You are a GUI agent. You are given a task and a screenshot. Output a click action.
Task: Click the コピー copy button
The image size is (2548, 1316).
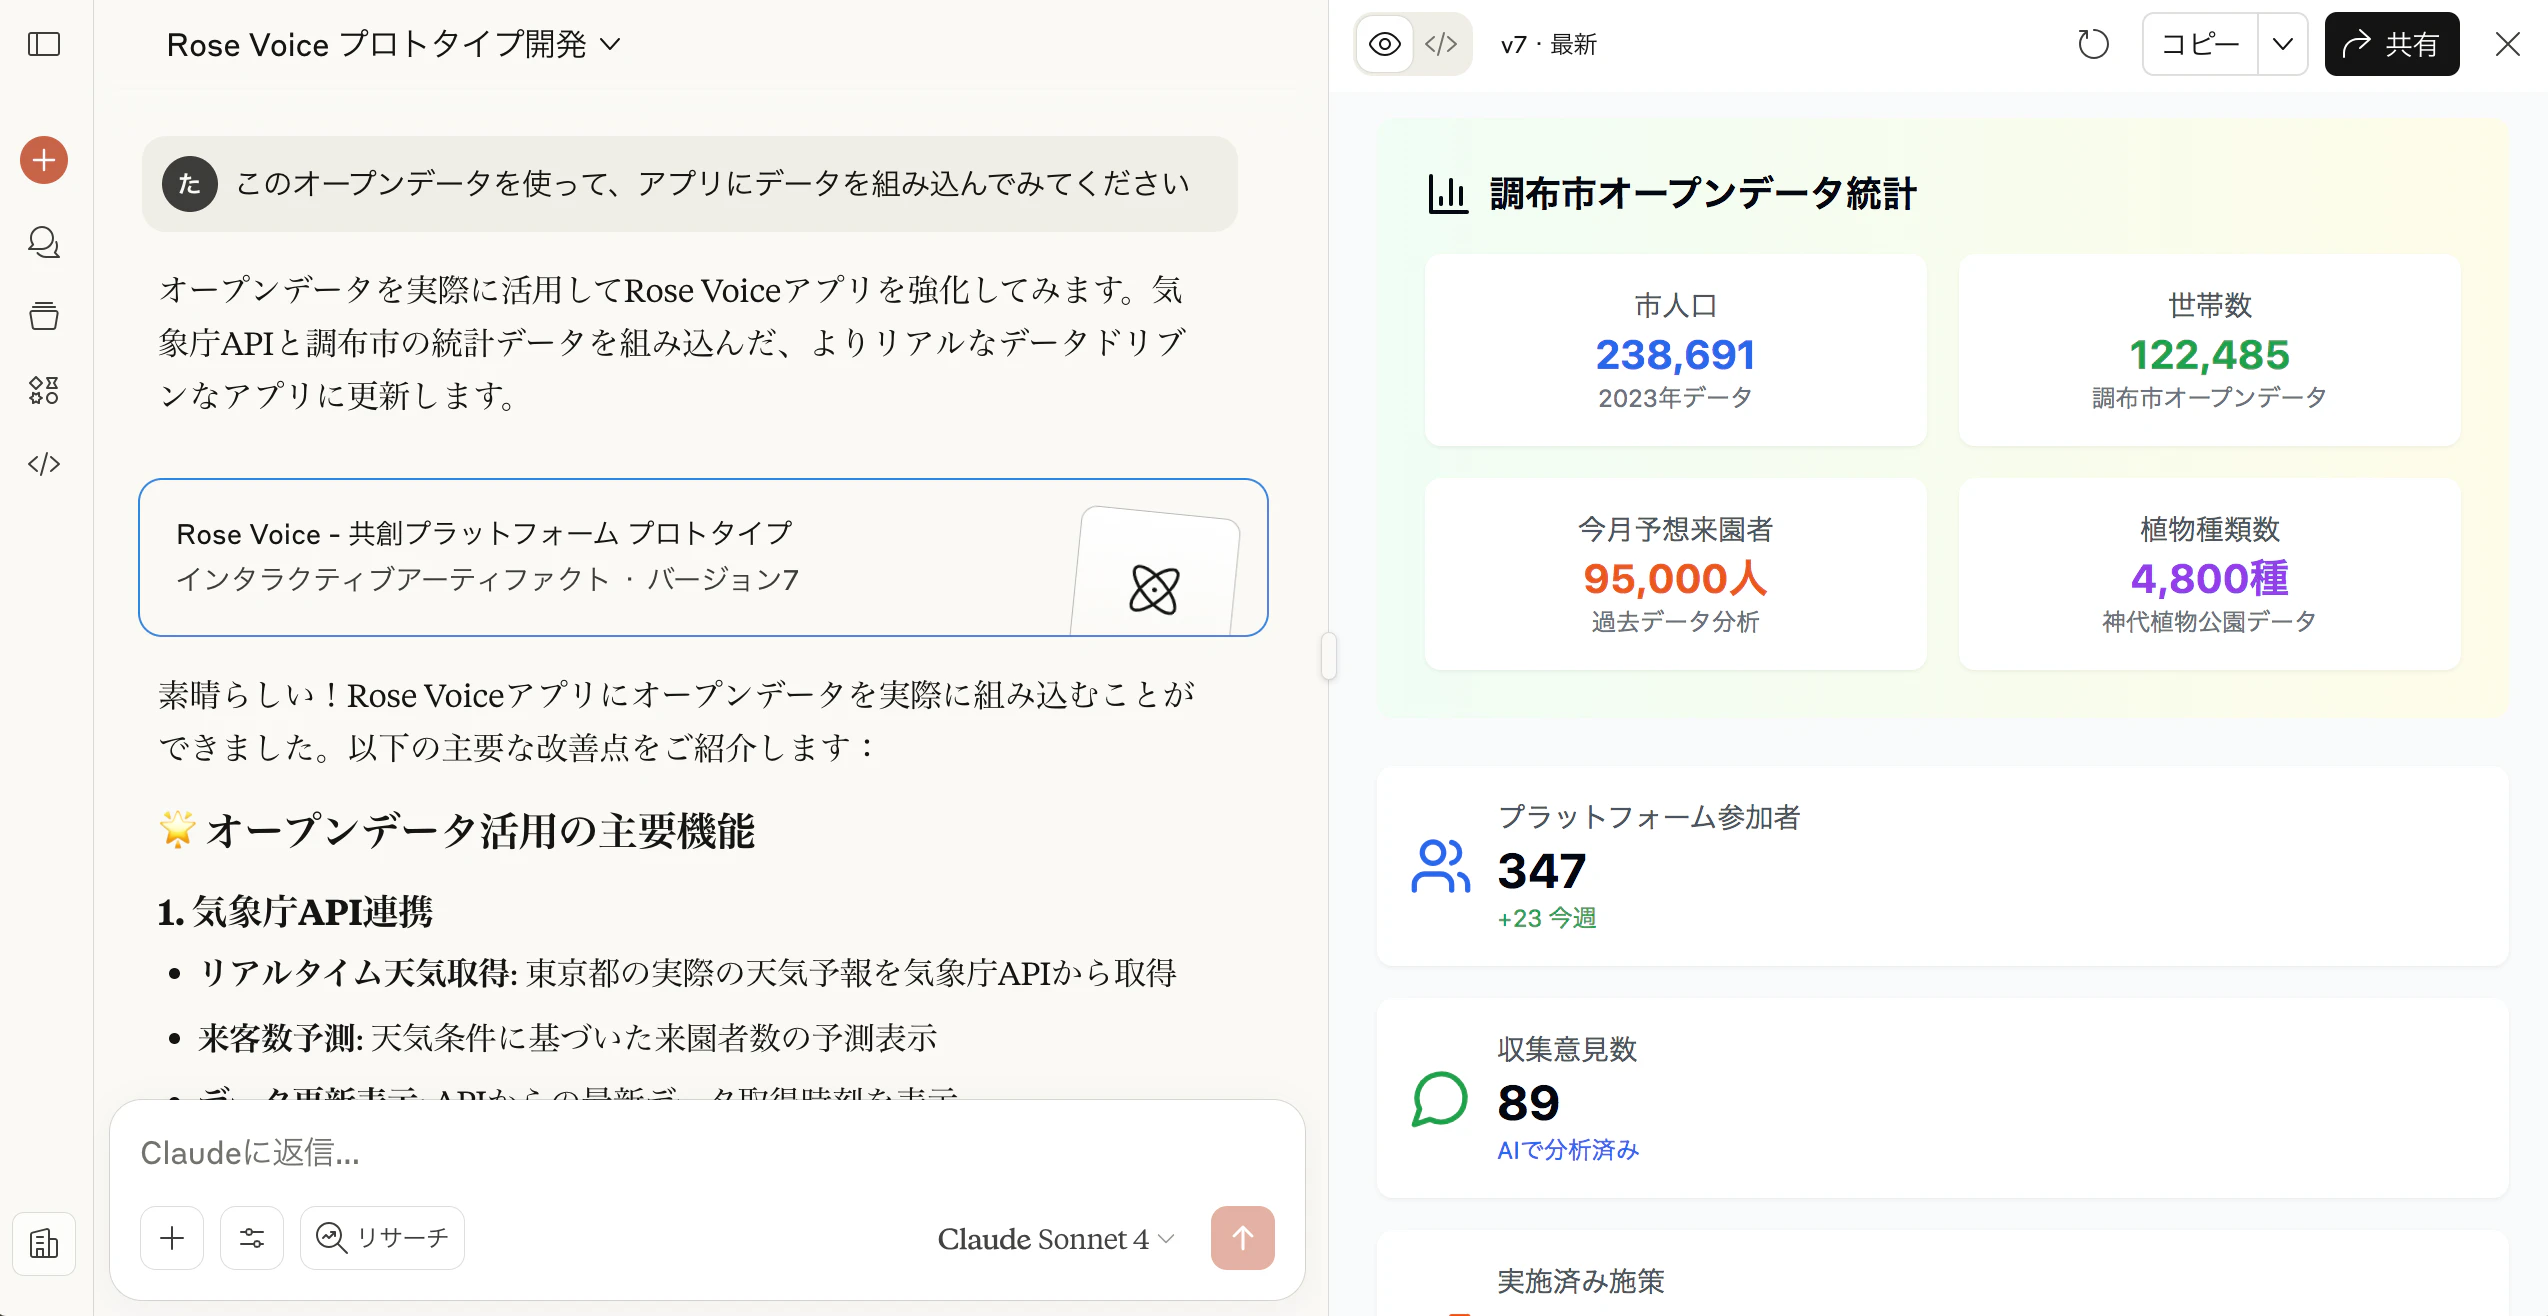click(x=2200, y=44)
